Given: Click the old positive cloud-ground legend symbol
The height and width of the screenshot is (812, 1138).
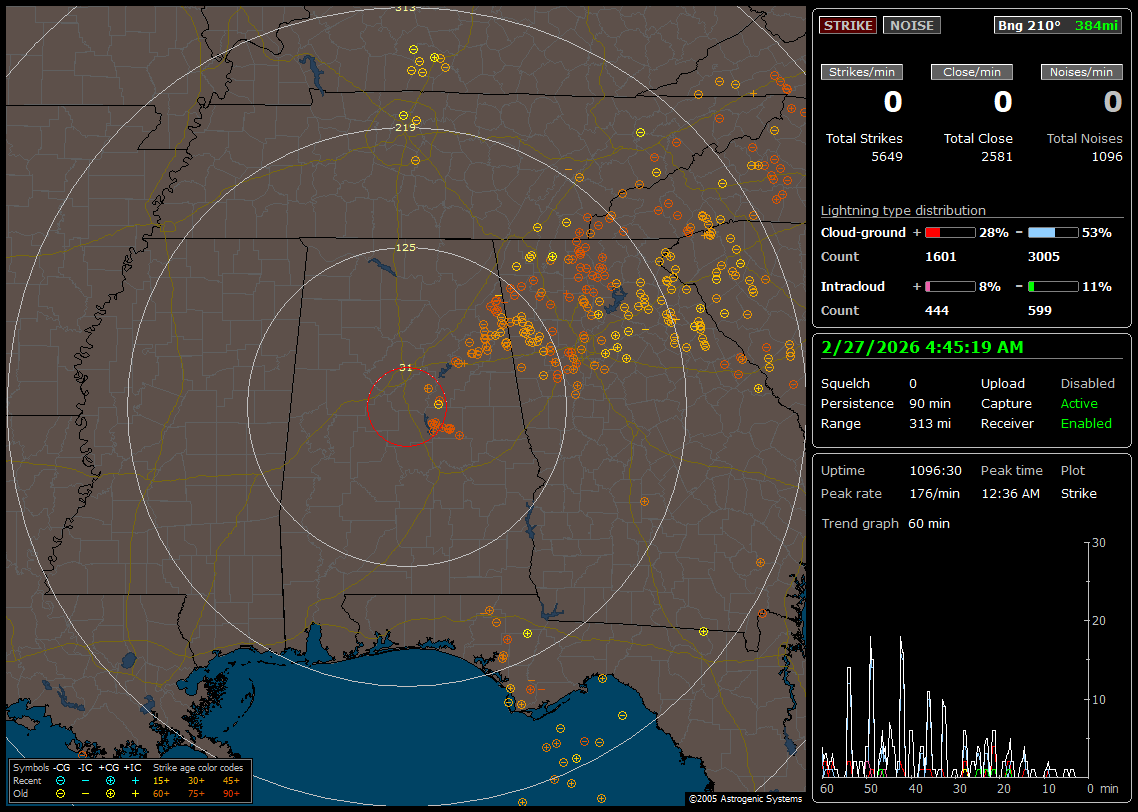Looking at the screenshot, I should (x=110, y=793).
